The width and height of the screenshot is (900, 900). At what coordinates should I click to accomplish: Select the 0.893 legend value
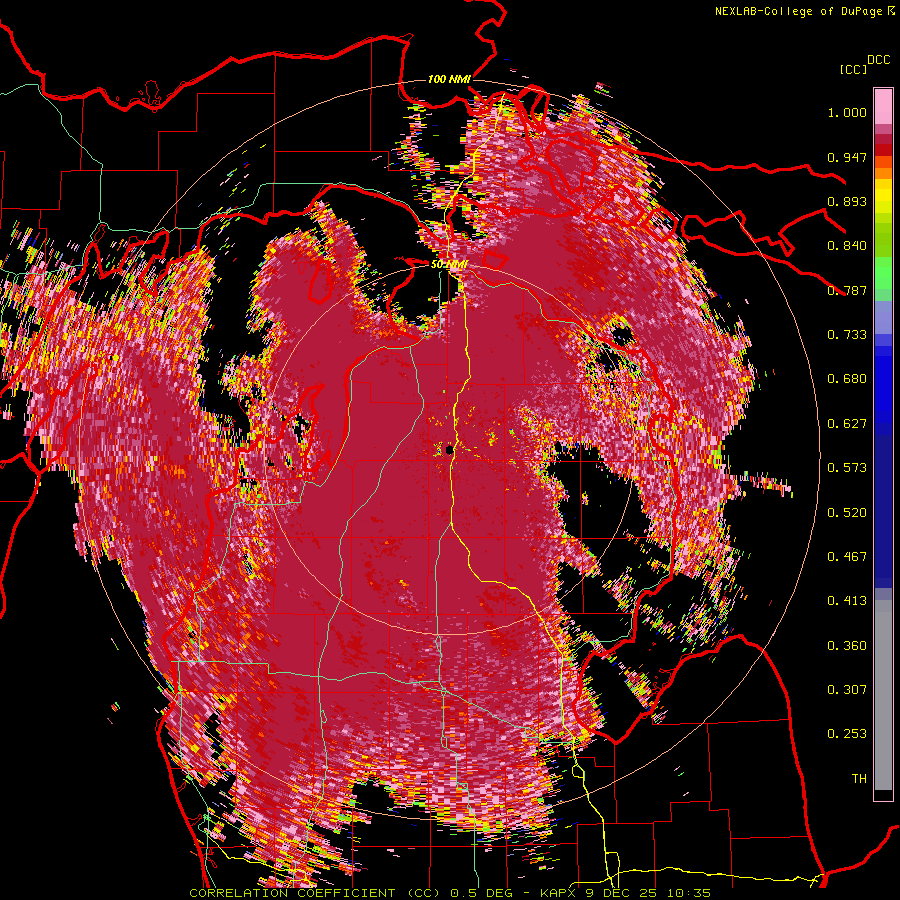847,201
